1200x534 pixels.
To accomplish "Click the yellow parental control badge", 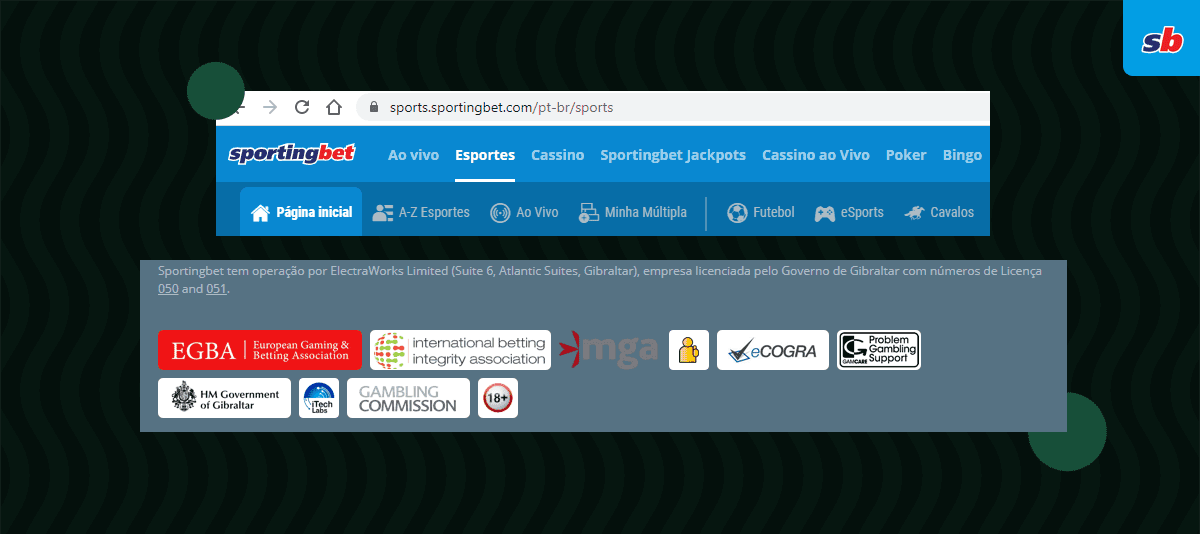I will coord(689,350).
